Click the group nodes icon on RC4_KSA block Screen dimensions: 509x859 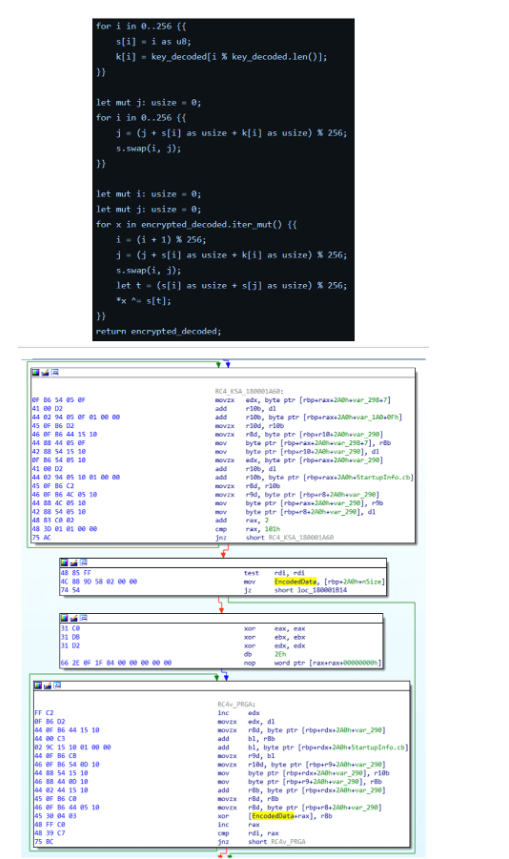tap(55, 373)
